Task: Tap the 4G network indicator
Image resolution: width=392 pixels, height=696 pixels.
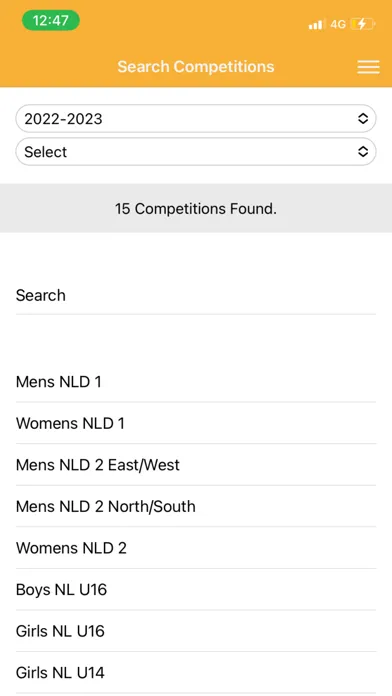Action: point(338,24)
